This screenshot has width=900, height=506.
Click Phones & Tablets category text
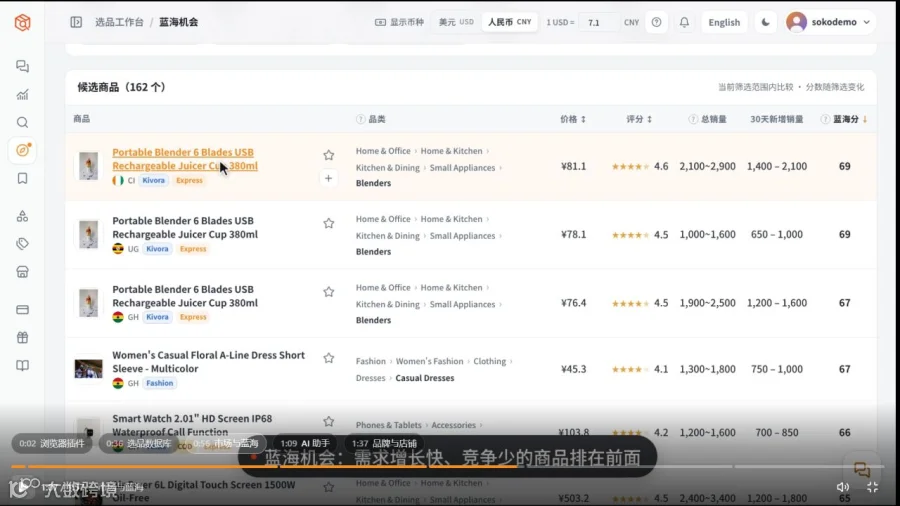pyautogui.click(x=389, y=425)
